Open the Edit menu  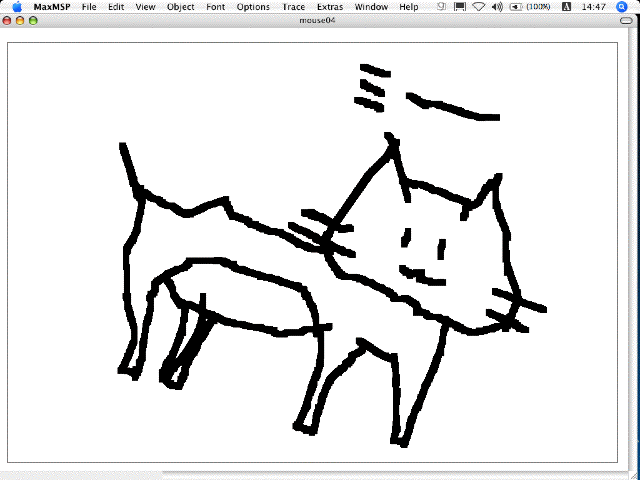pyautogui.click(x=116, y=7)
